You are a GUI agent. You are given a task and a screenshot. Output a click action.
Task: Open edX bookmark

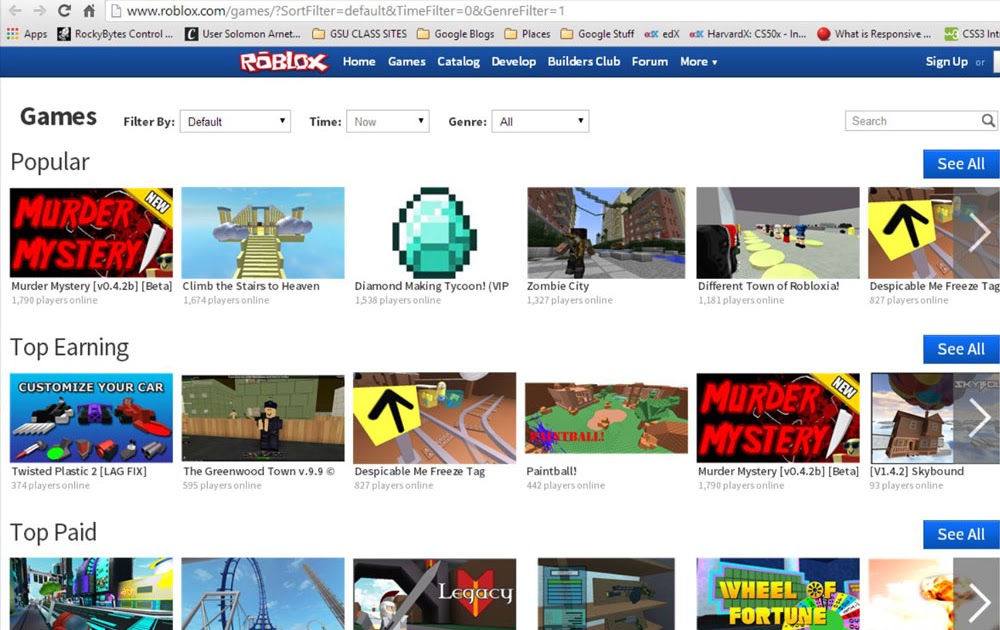(662, 34)
